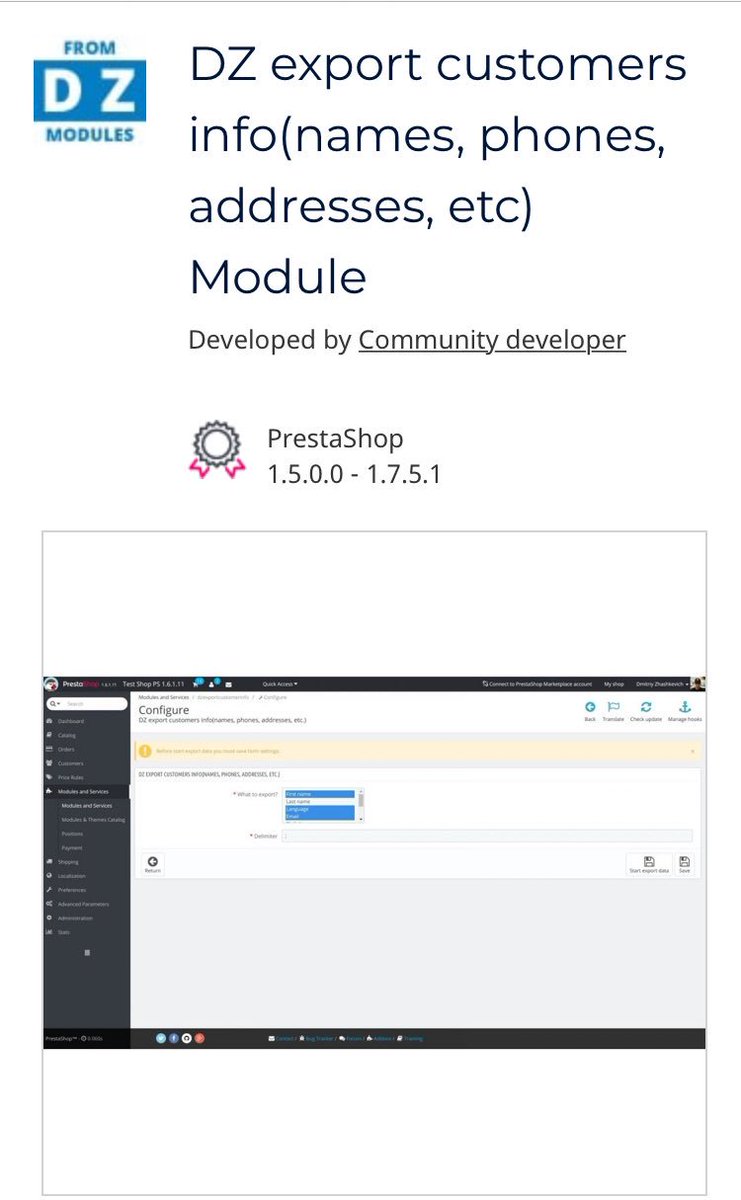This screenshot has height=1200, width=741.
Task: Click Addons link in footer
Action: [x=380, y=1039]
